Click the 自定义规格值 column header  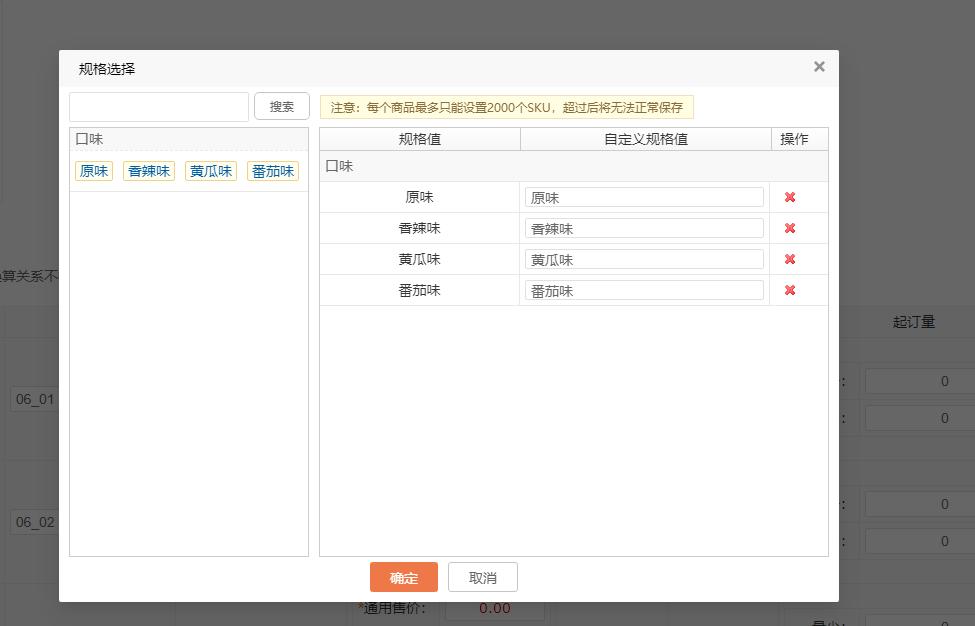pyautogui.click(x=646, y=139)
